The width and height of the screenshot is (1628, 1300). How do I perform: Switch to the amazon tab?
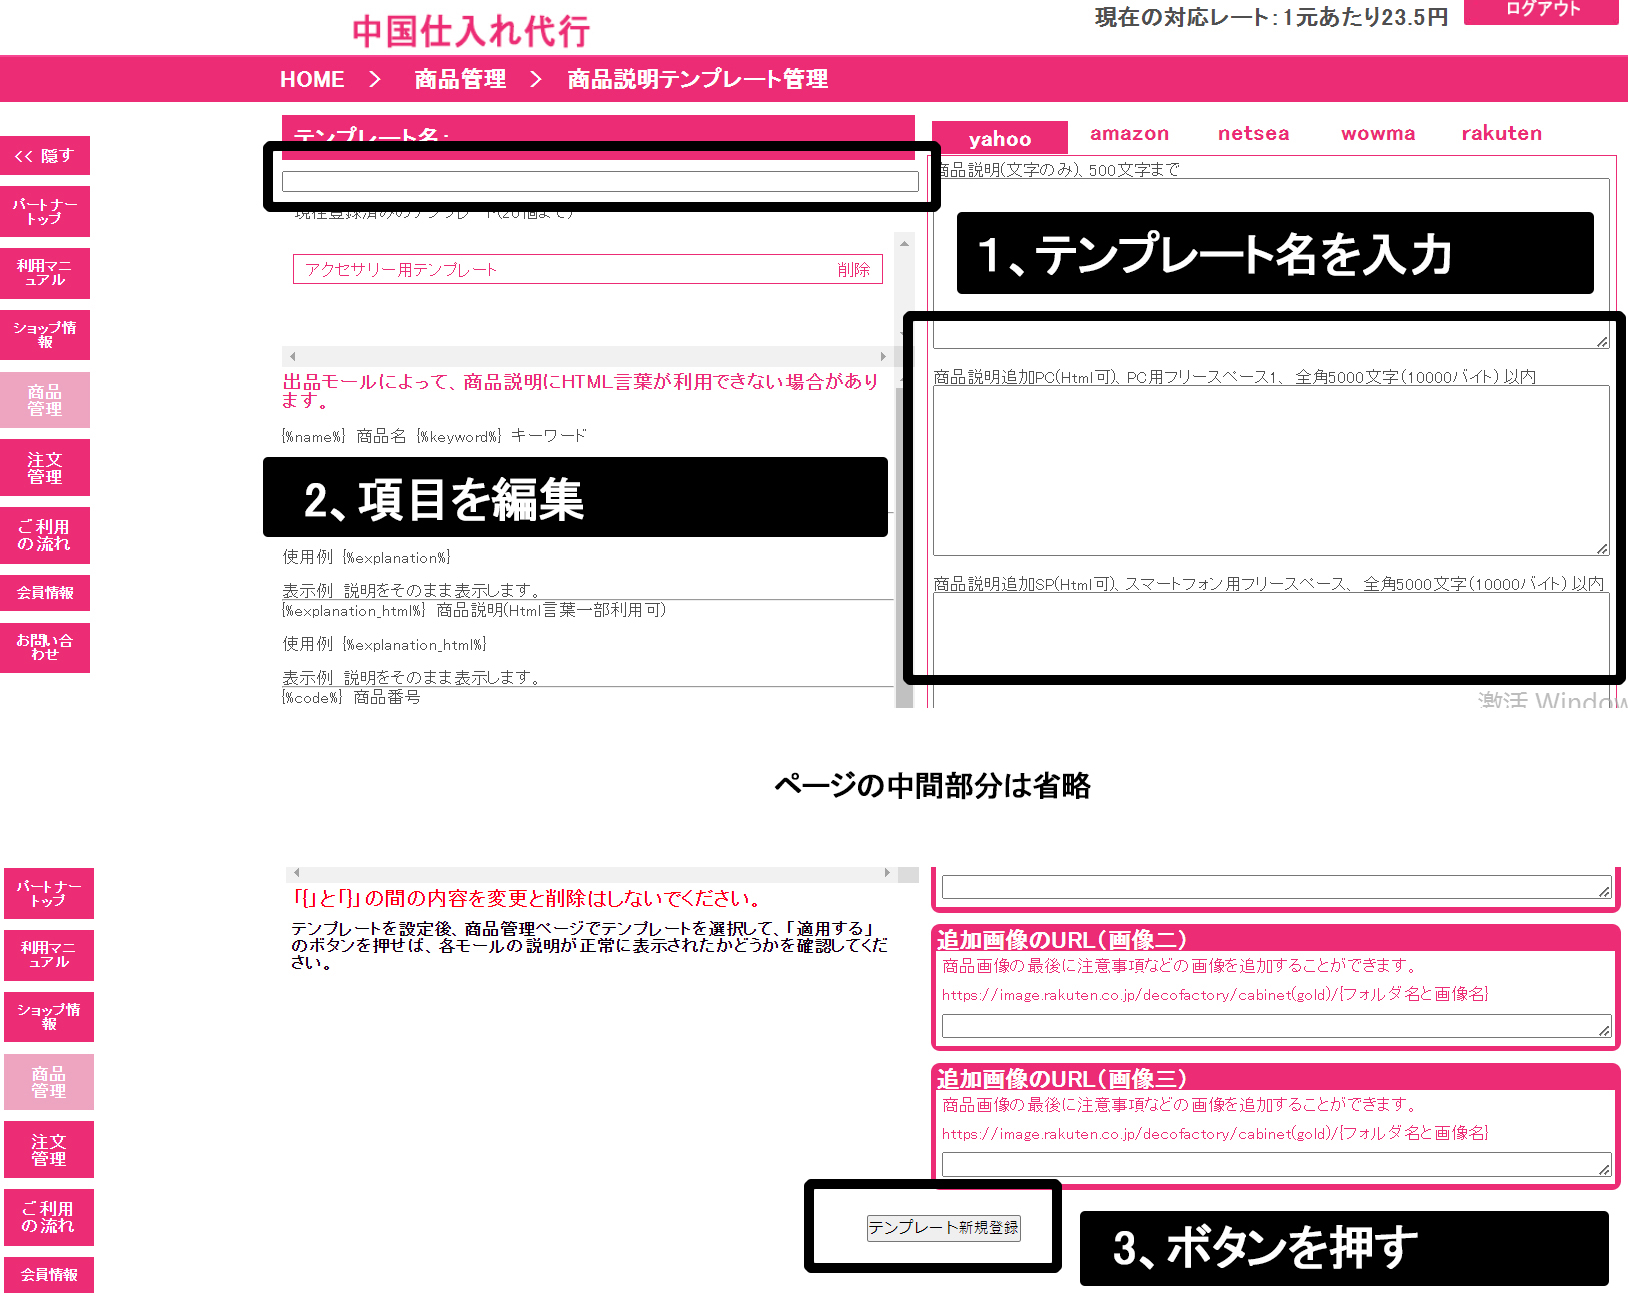click(x=1129, y=134)
